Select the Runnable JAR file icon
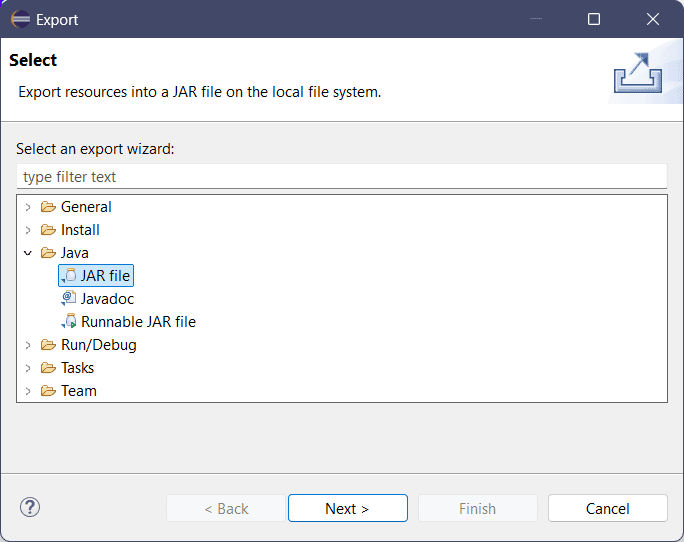Screen dimensions: 684x542 [69, 322]
